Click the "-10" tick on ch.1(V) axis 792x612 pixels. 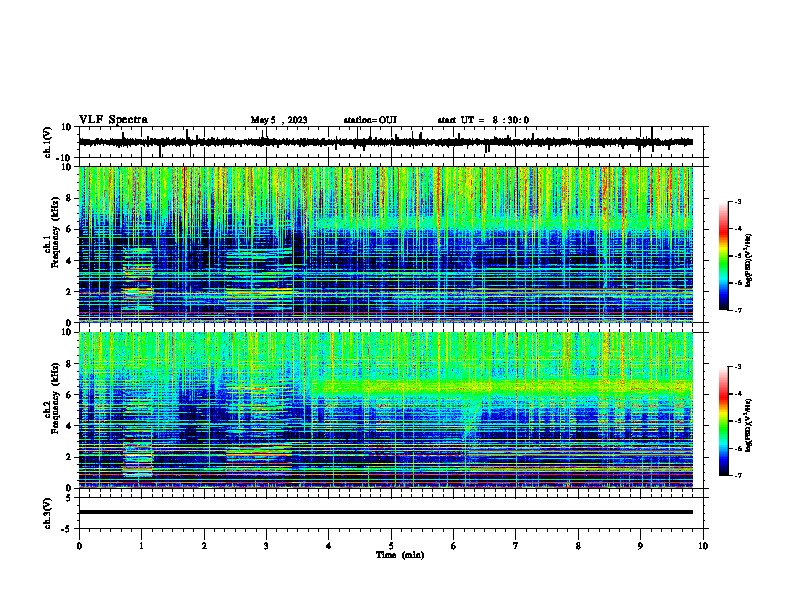coord(65,158)
